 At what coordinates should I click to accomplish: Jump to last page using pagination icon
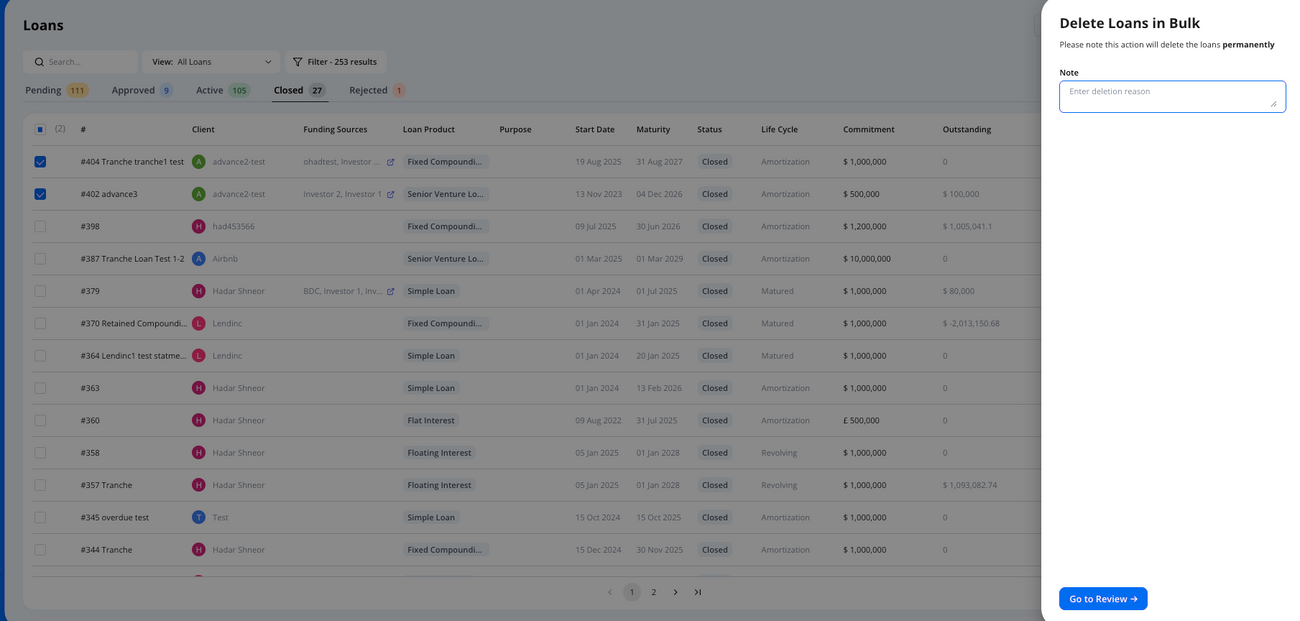pyautogui.click(x=697, y=591)
